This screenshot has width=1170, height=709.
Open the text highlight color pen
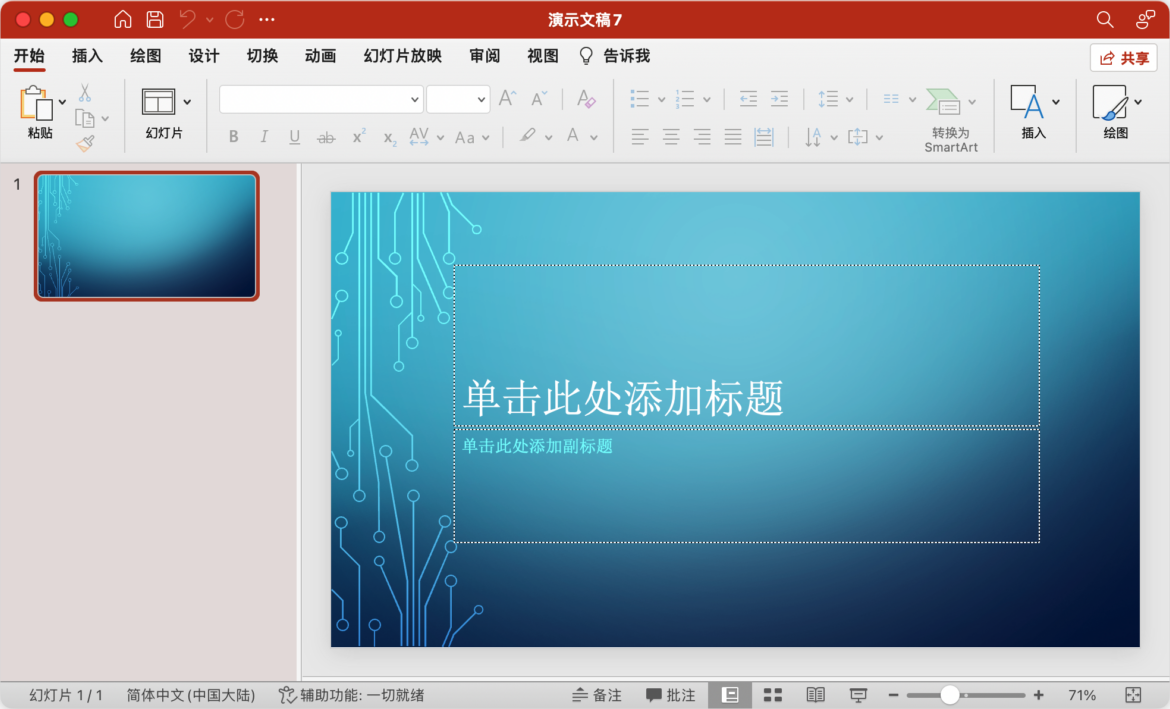[x=528, y=137]
